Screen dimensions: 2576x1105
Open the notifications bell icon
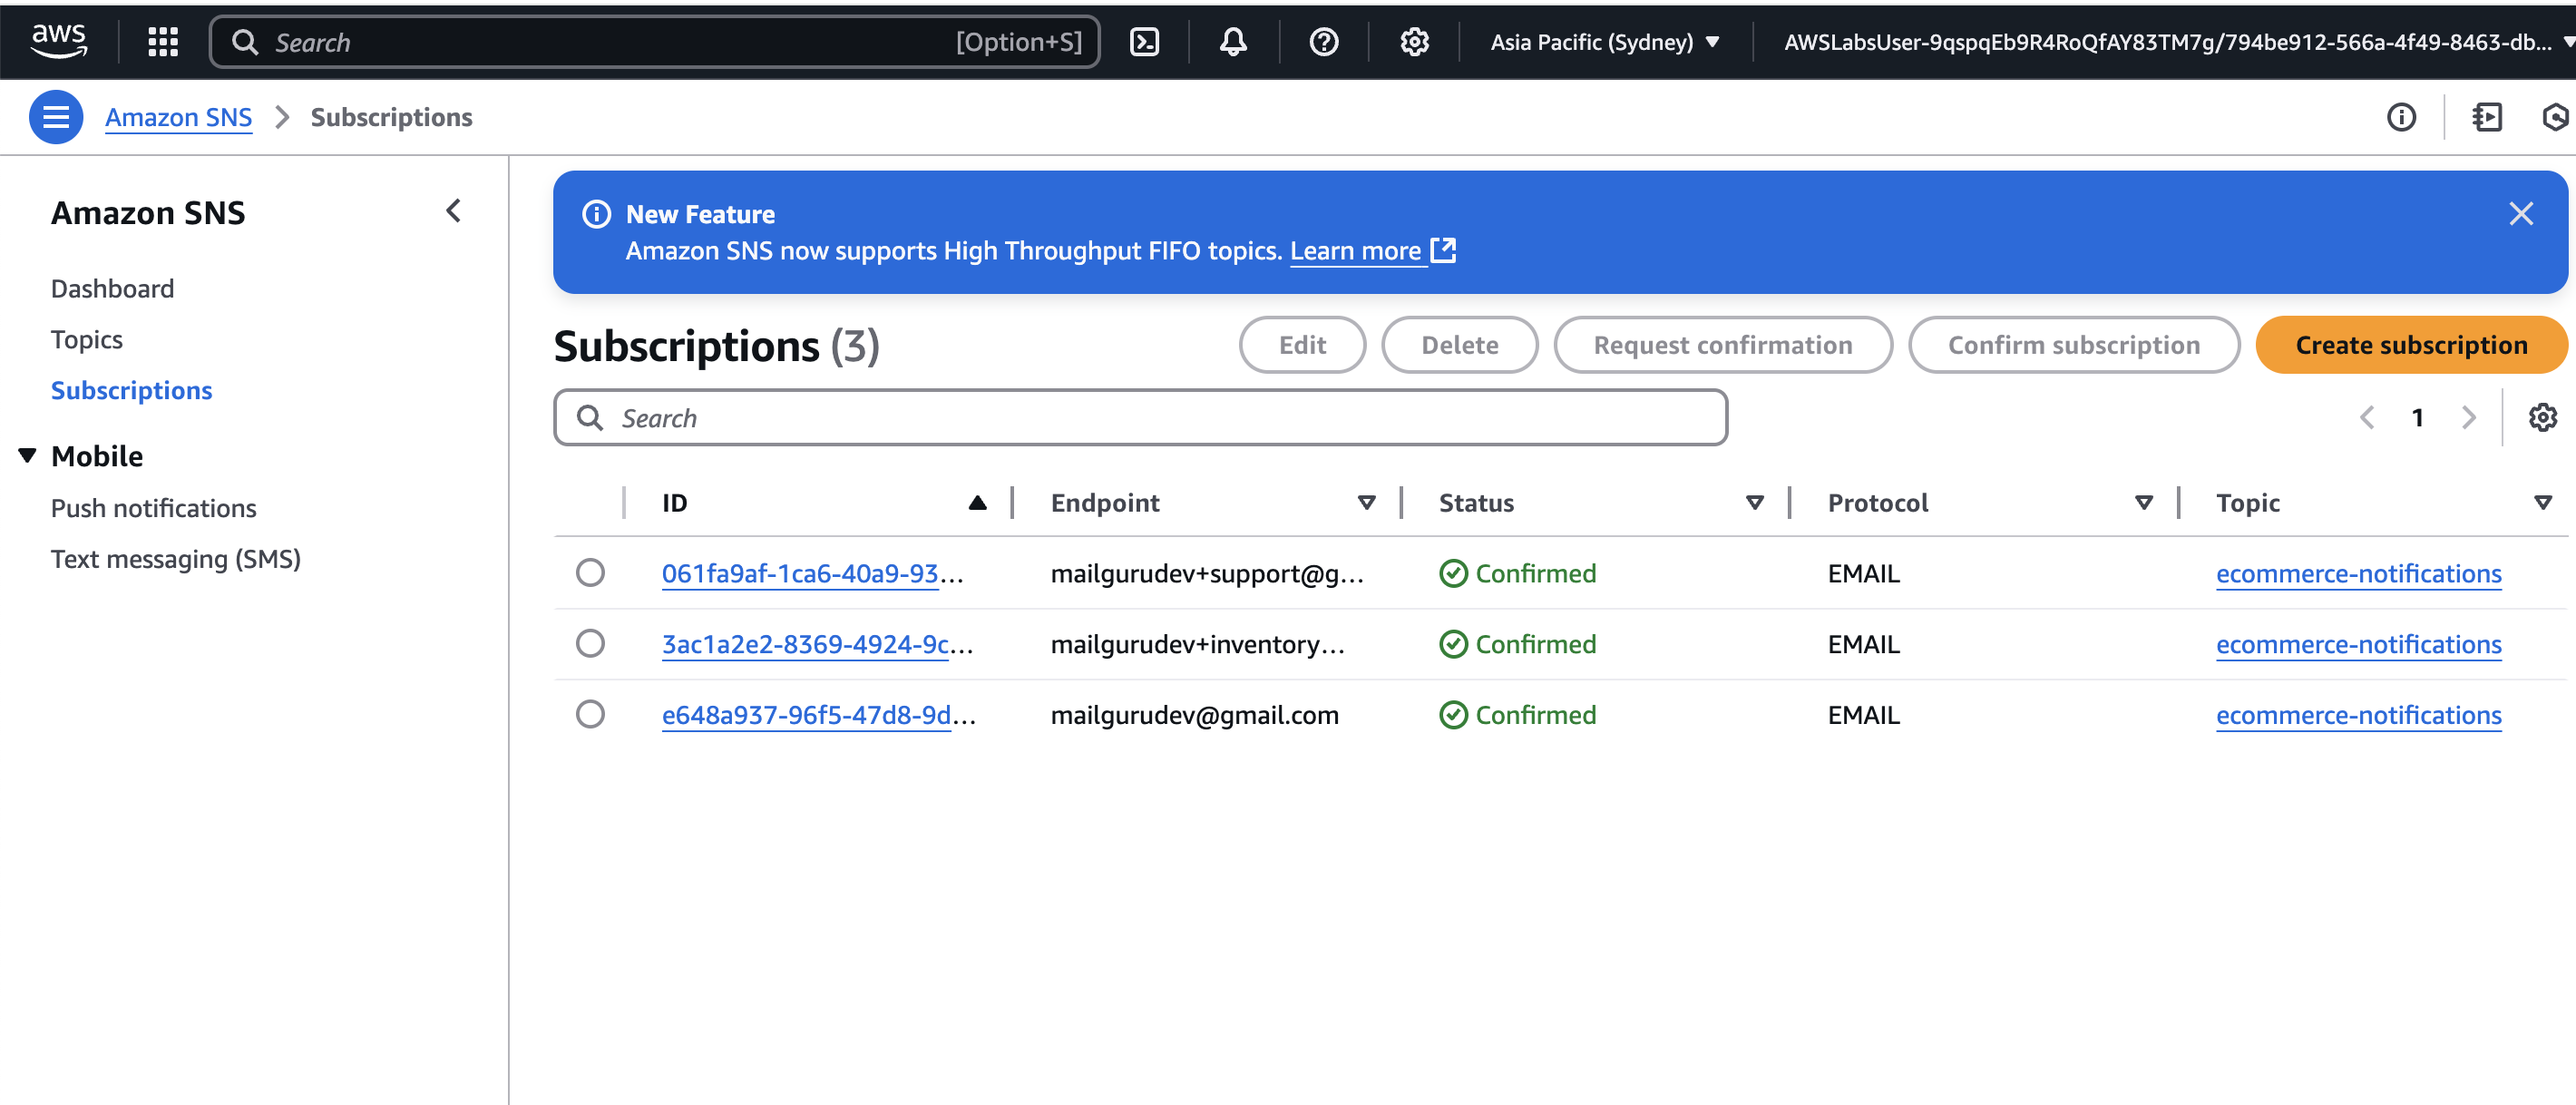point(1233,41)
